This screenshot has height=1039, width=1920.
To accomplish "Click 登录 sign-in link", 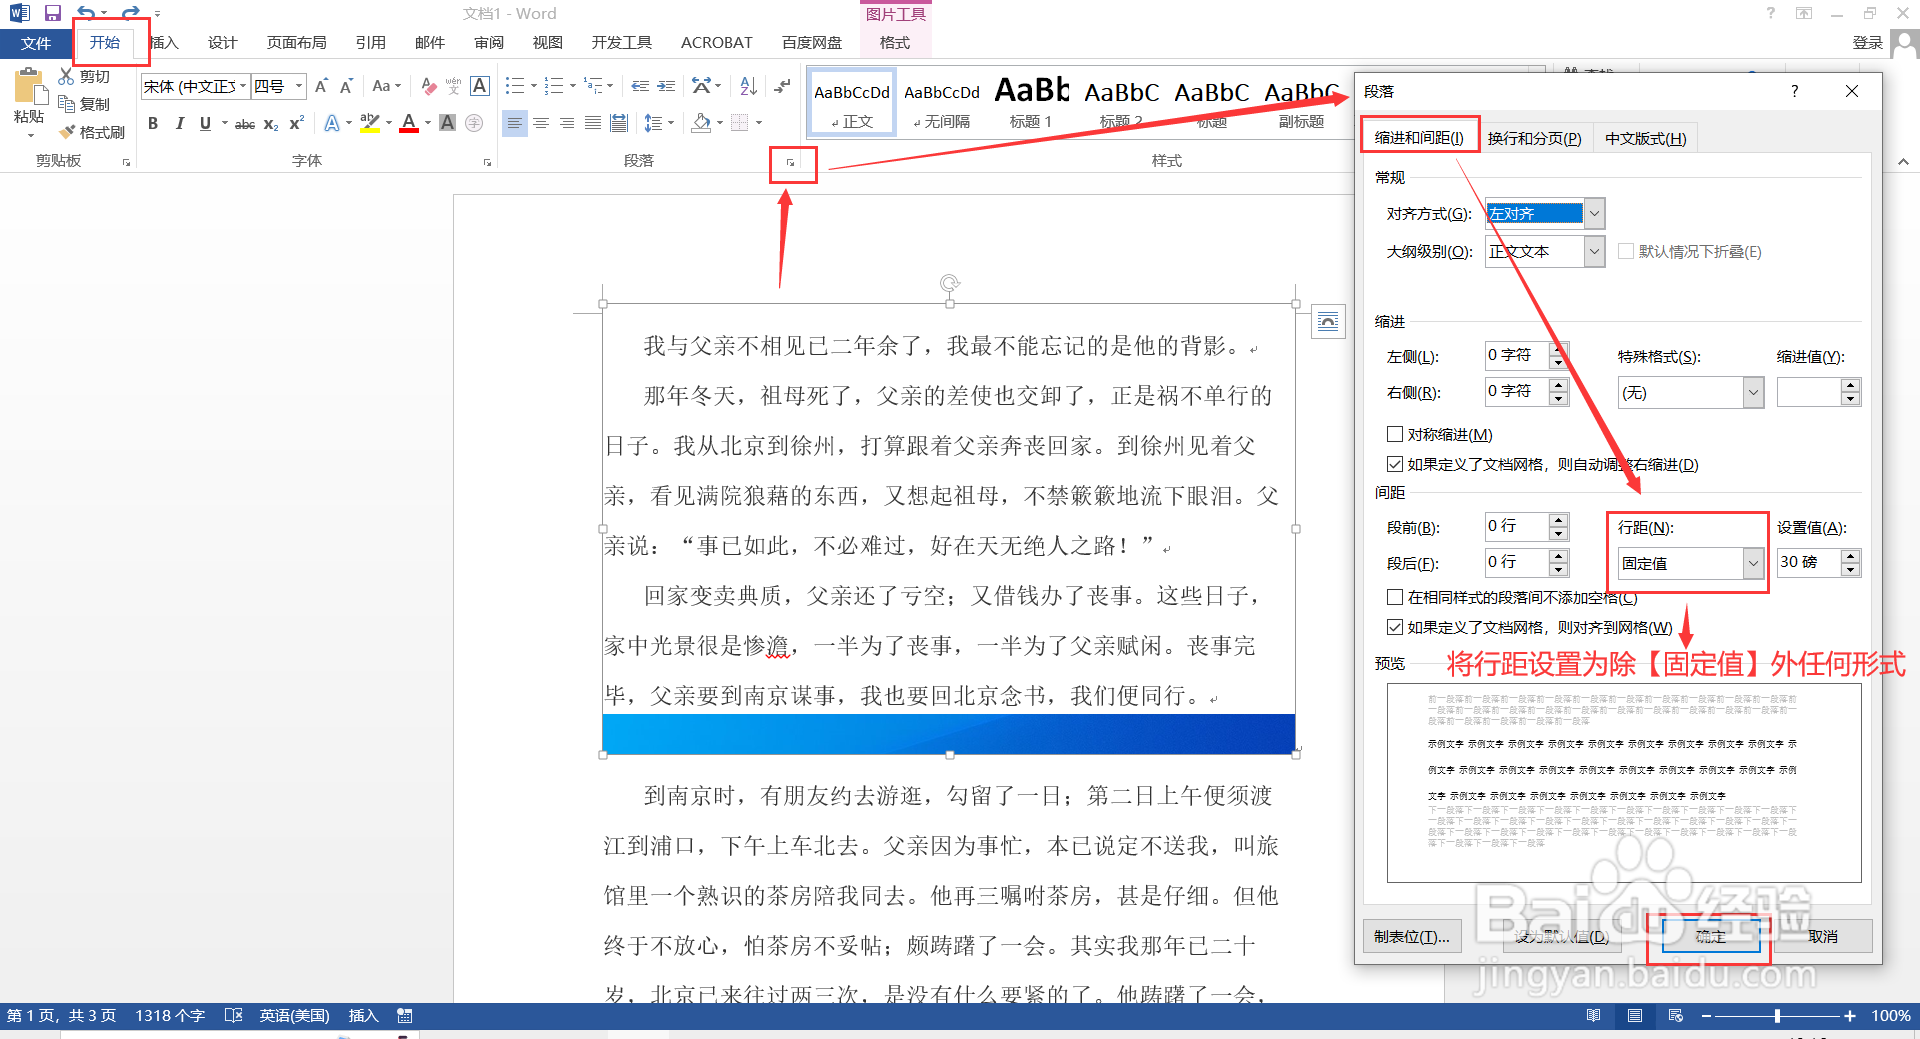I will [x=1867, y=42].
